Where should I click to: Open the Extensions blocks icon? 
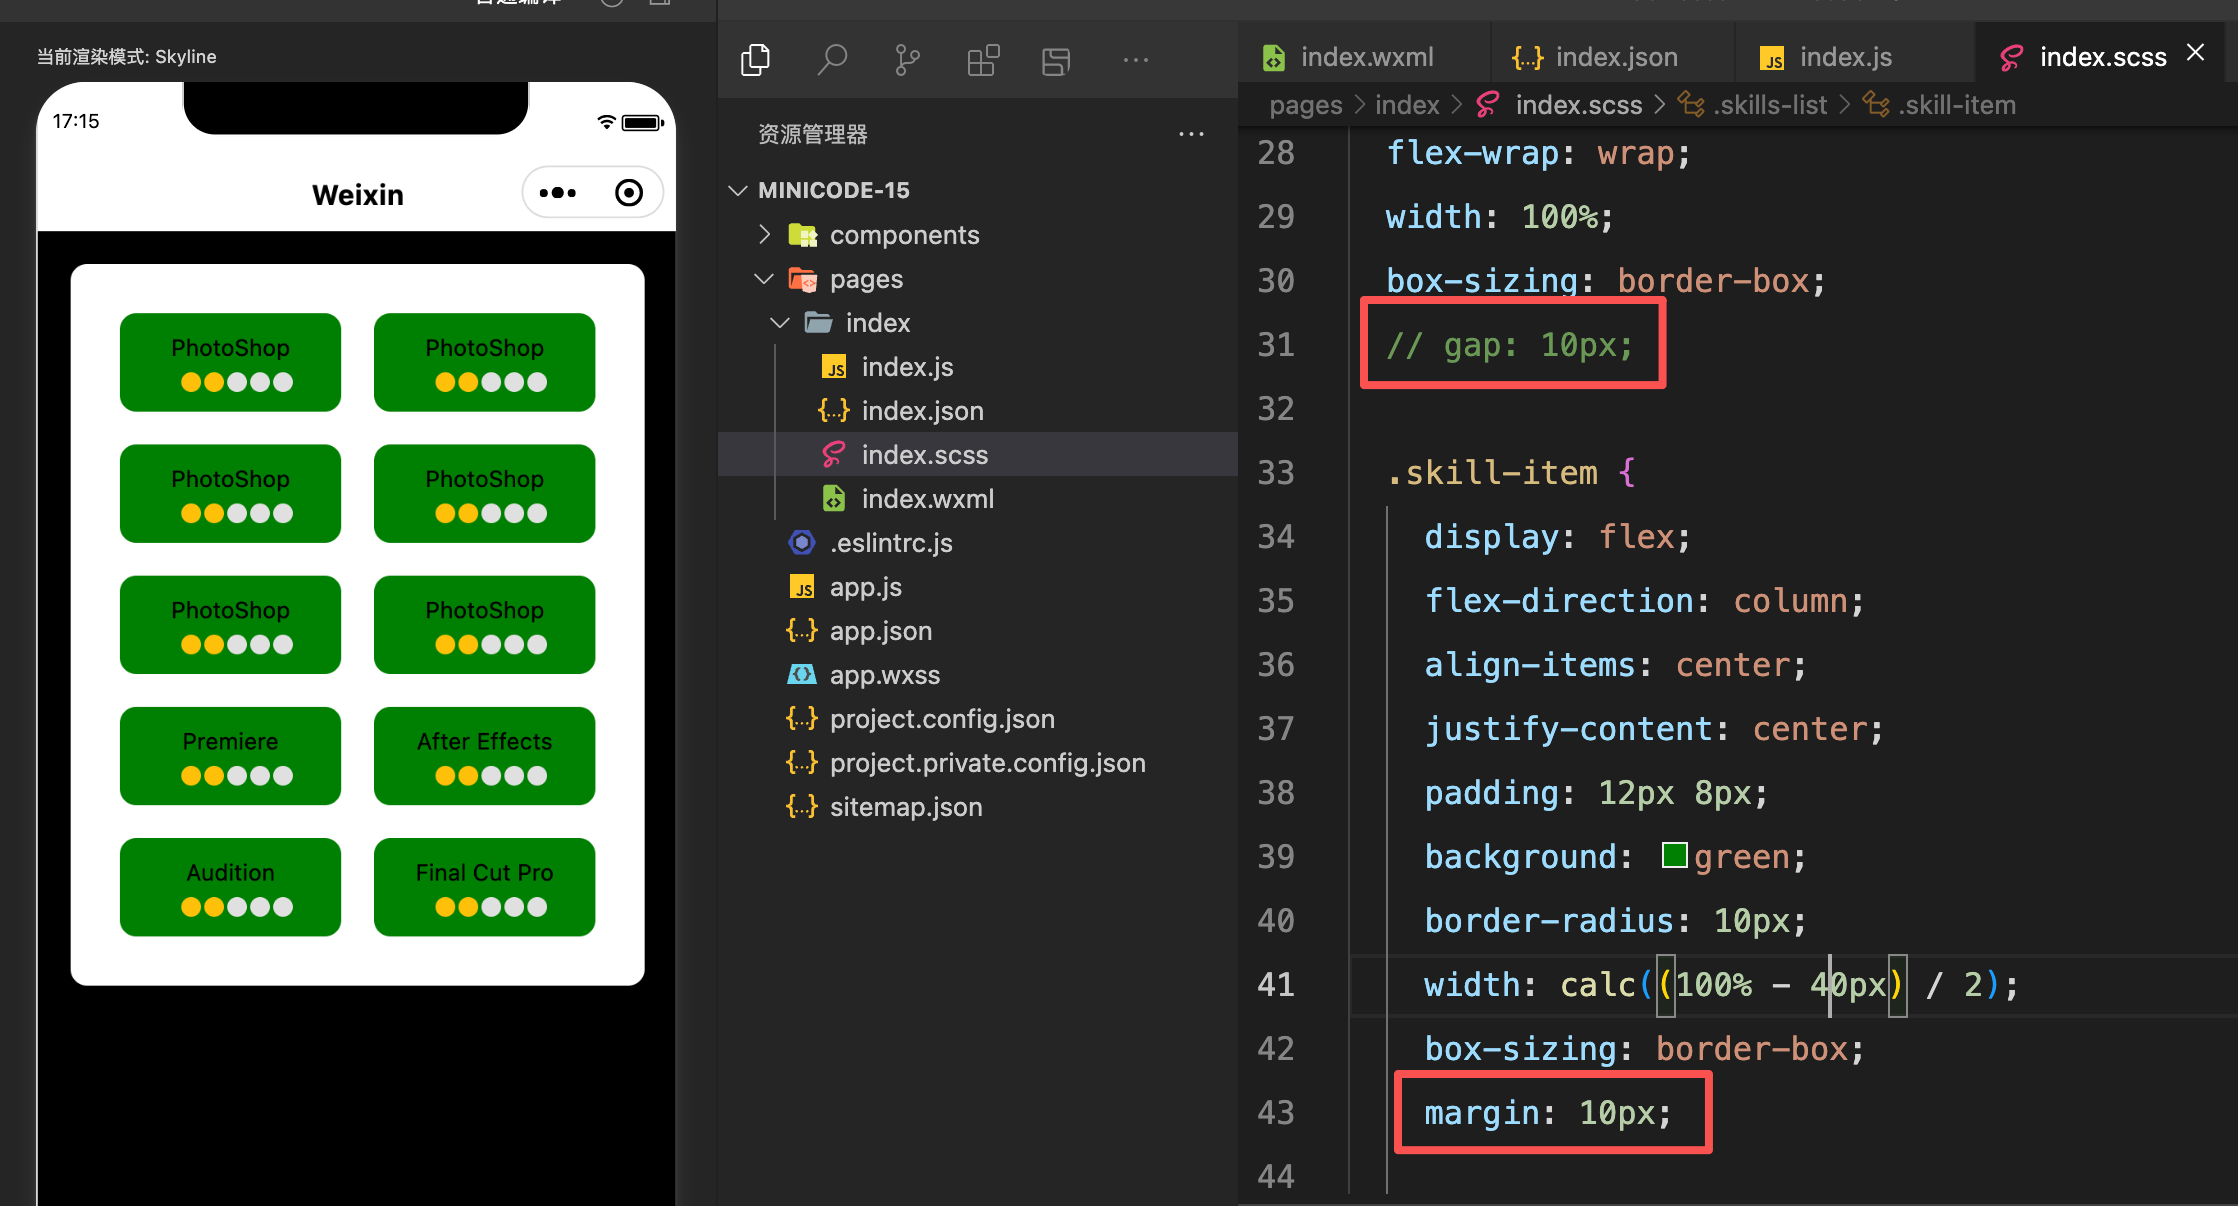pos(983,60)
